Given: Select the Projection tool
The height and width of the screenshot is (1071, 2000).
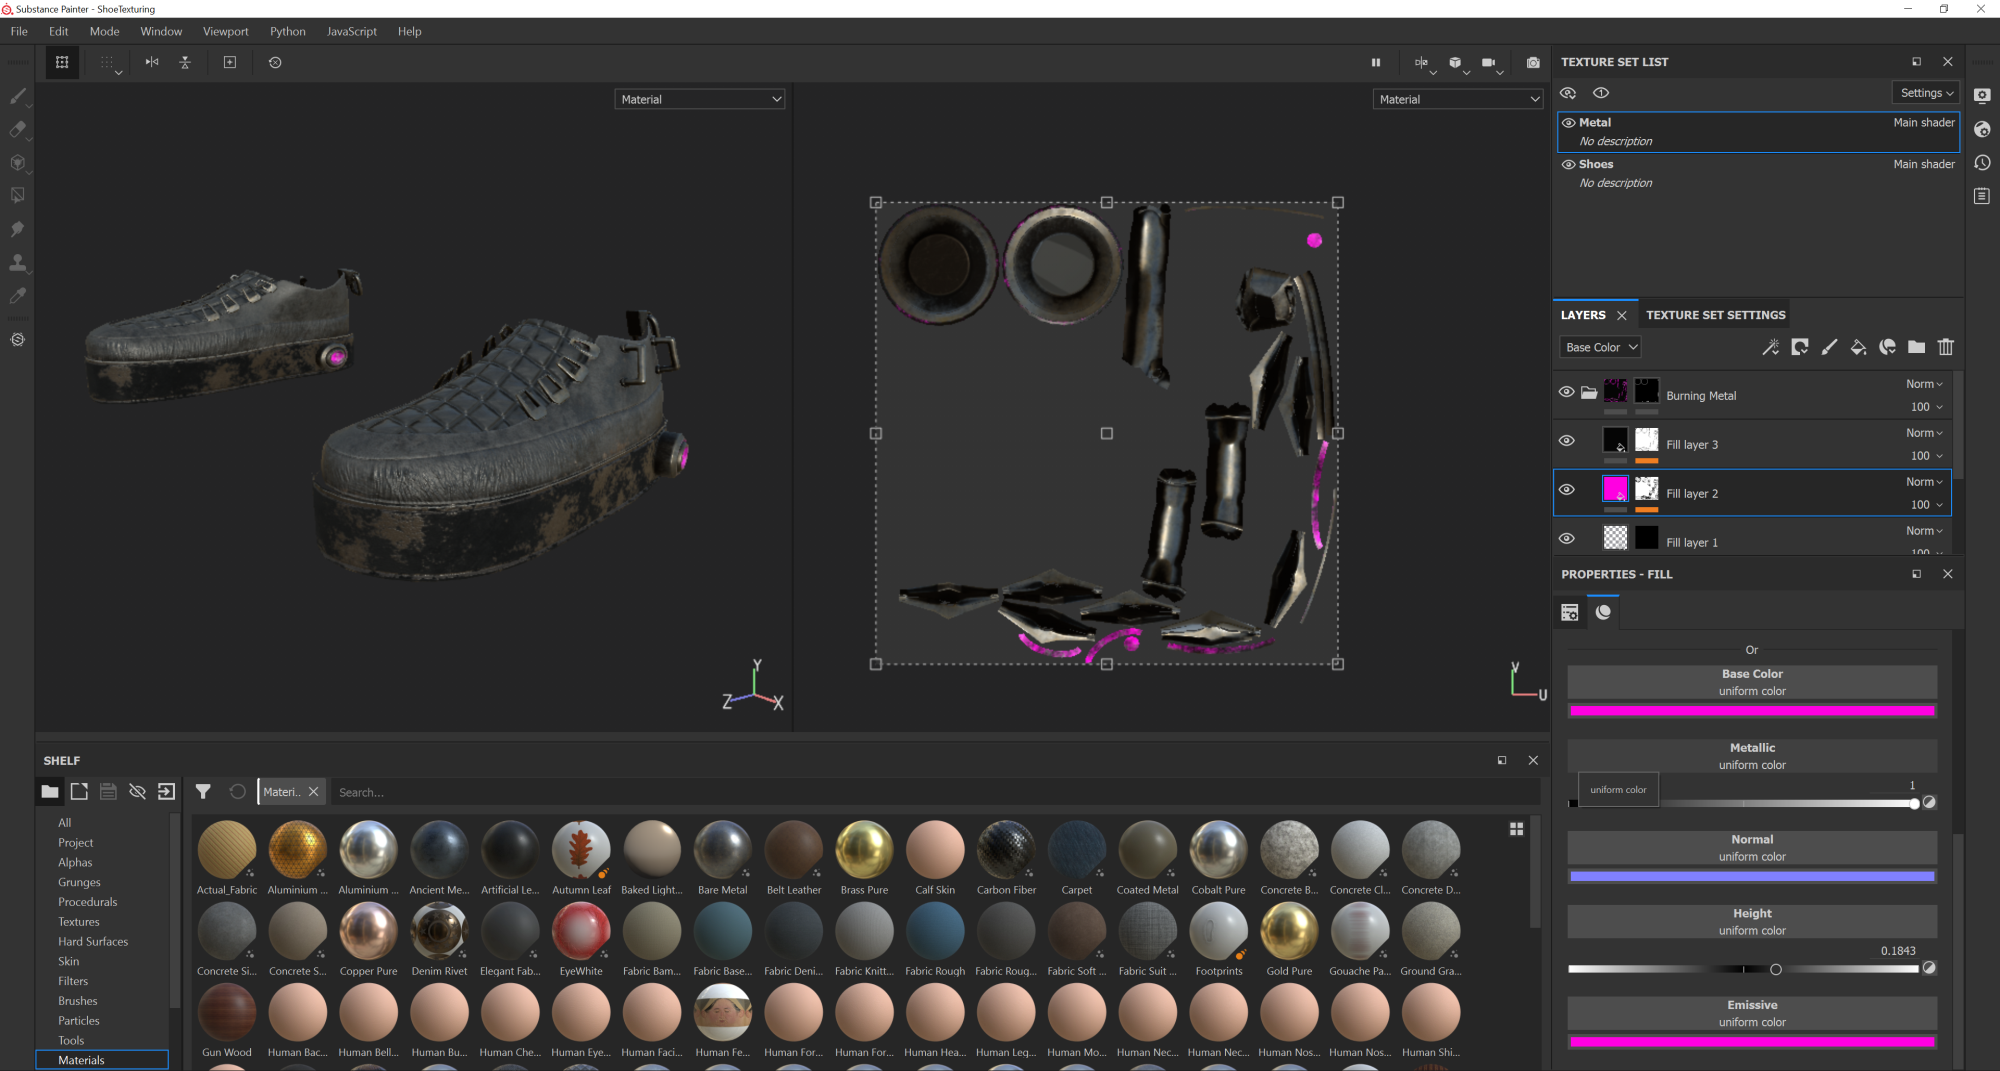Looking at the screenshot, I should [x=17, y=163].
